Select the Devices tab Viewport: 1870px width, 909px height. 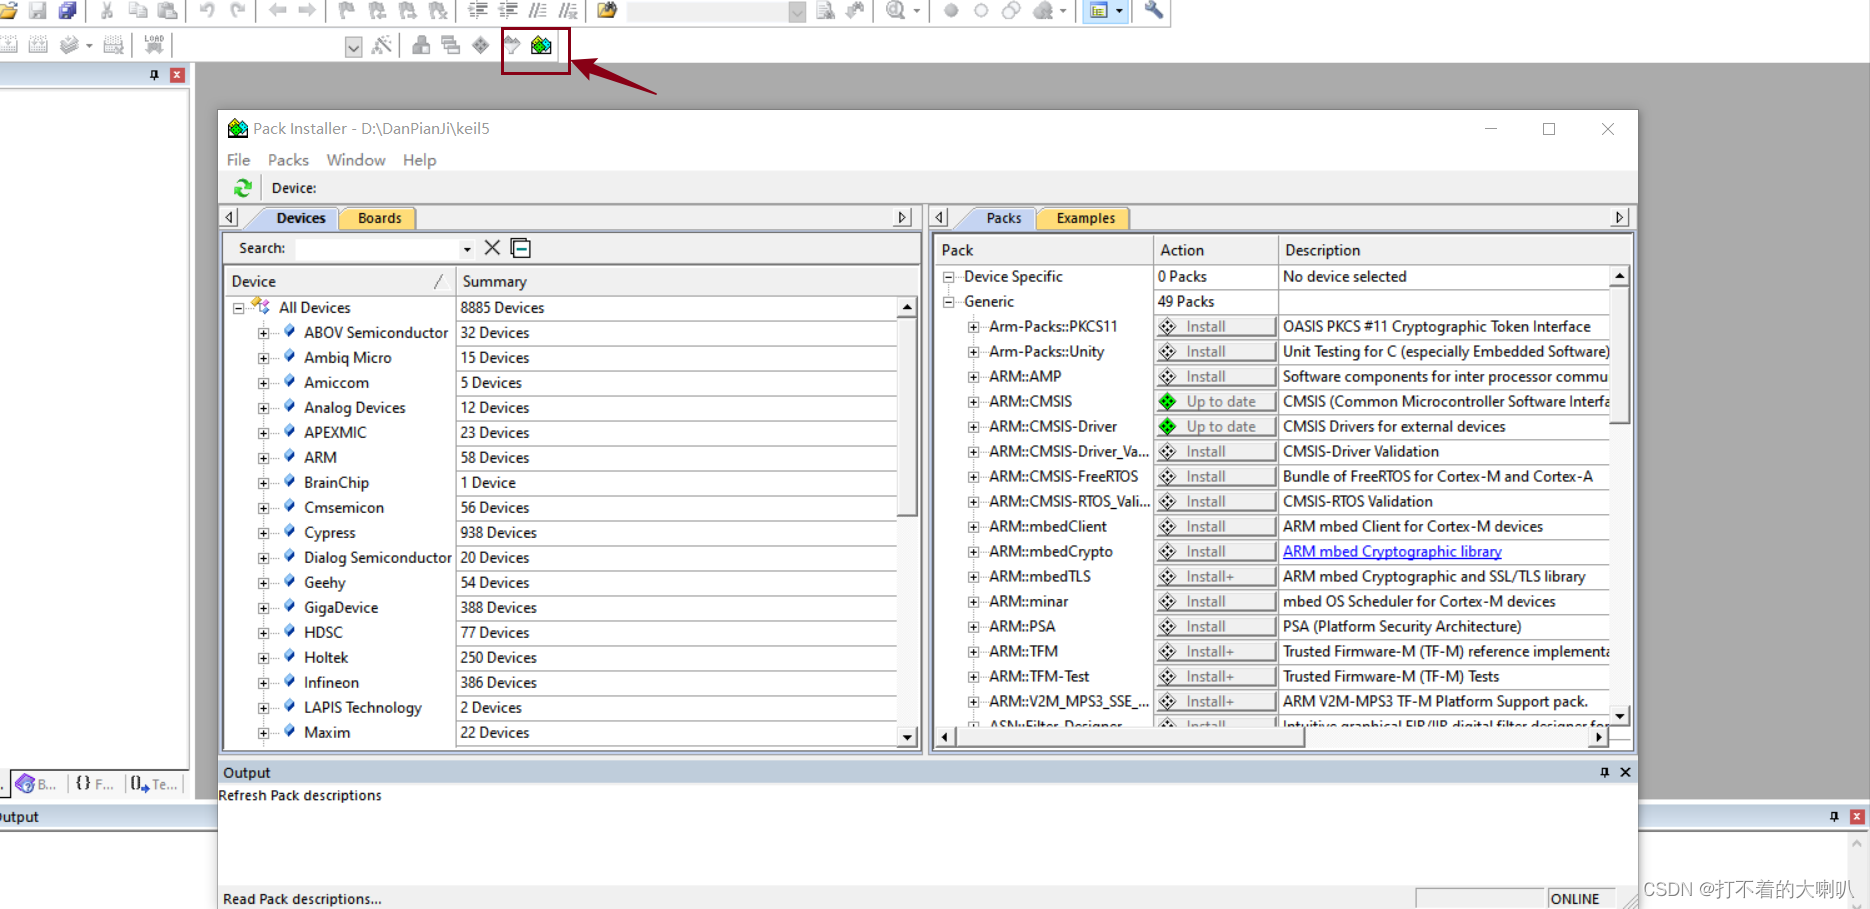tap(300, 218)
